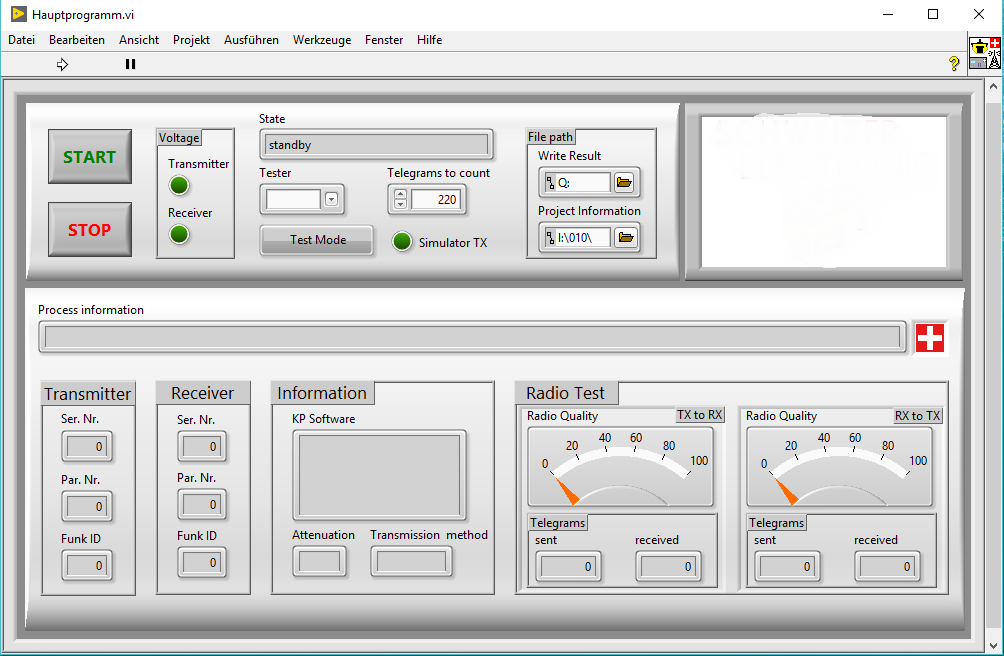Close the Hauptprogramm.vi window
This screenshot has height=656, width=1004.
tap(979, 14)
